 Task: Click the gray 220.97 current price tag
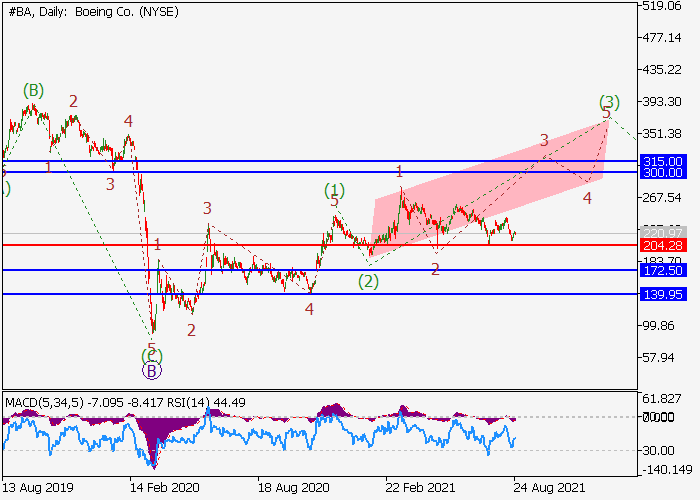point(663,233)
